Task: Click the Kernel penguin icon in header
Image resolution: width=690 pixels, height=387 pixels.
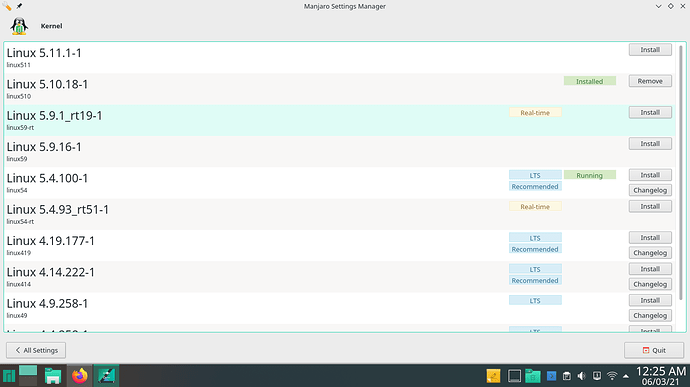Action: pos(19,26)
